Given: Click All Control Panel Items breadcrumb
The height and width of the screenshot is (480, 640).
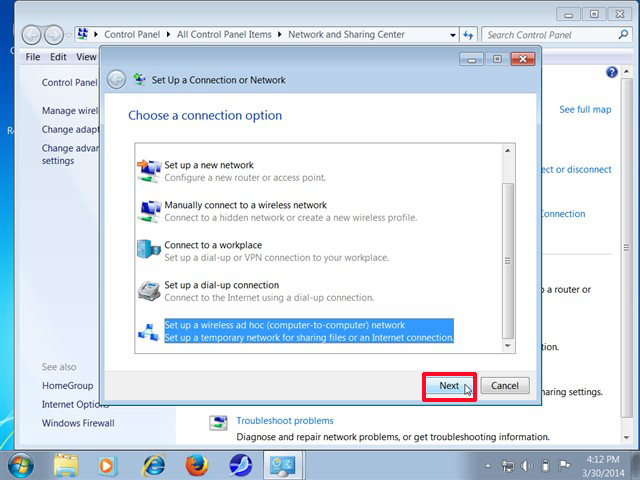Looking at the screenshot, I should point(224,35).
